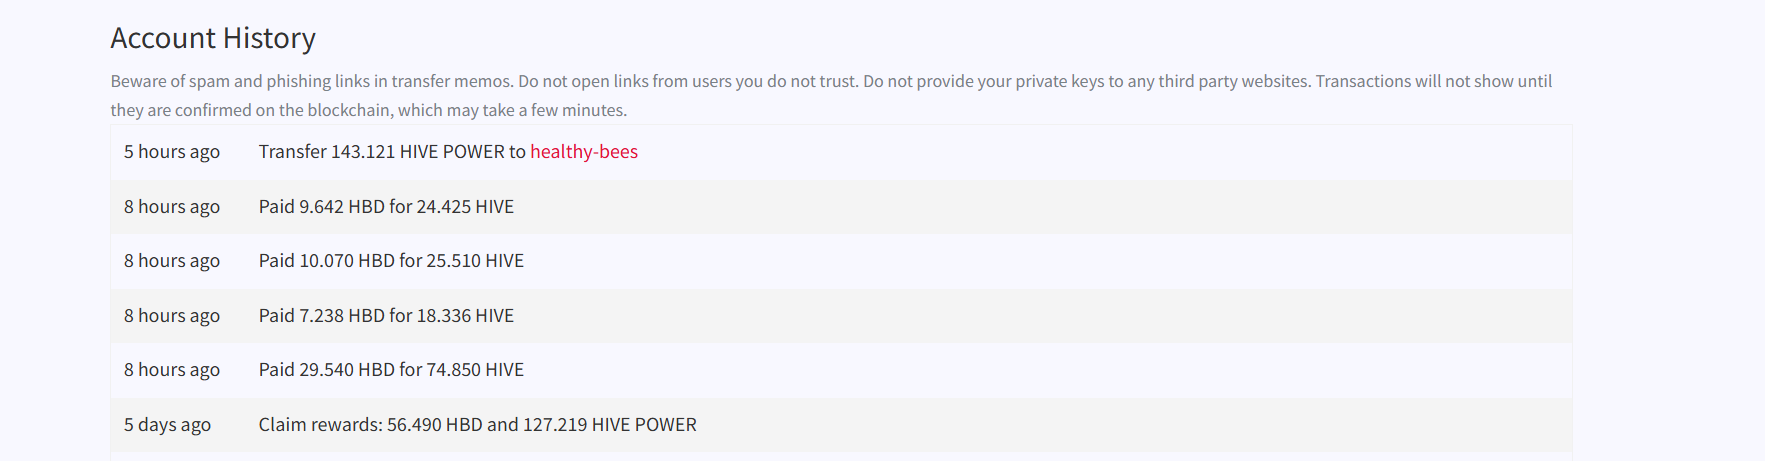The height and width of the screenshot is (461, 1765).
Task: Select the Transfer 143.121 HIVE POWER entry
Action: point(448,152)
